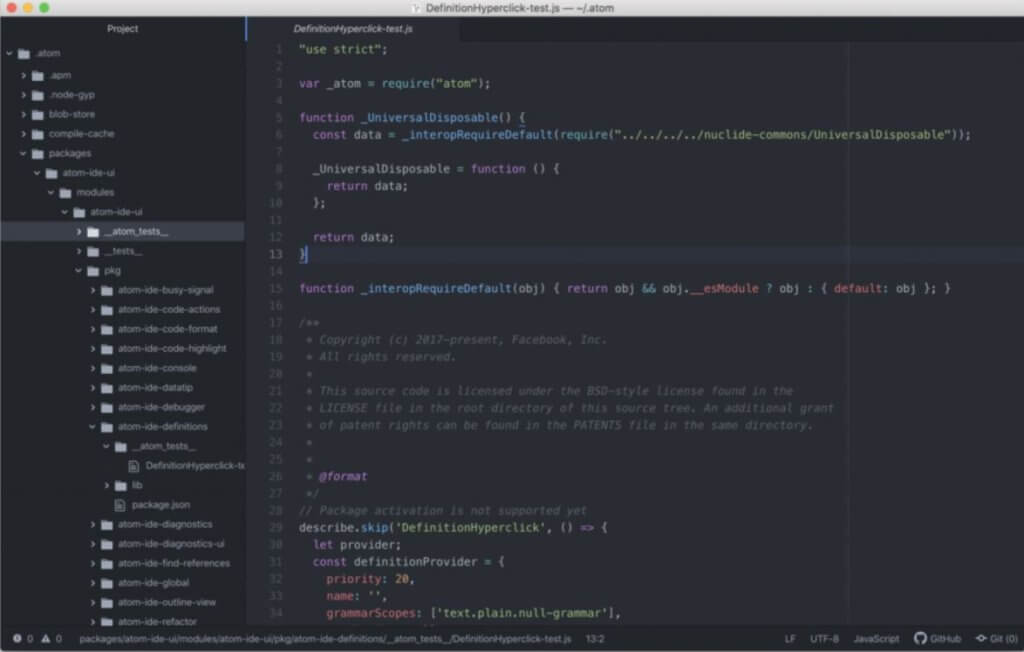The image size is (1024, 652).
Task: Click the blob-store folder icon
Action: coord(38,114)
